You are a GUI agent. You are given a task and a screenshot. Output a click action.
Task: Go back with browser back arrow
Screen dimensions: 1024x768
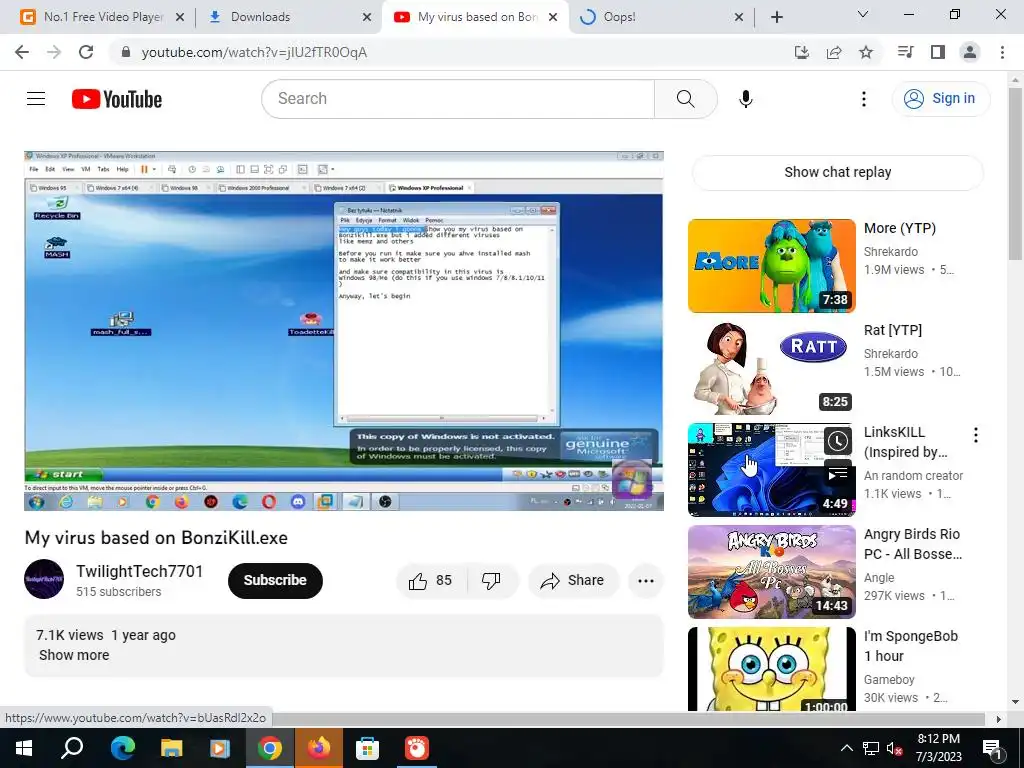(22, 52)
